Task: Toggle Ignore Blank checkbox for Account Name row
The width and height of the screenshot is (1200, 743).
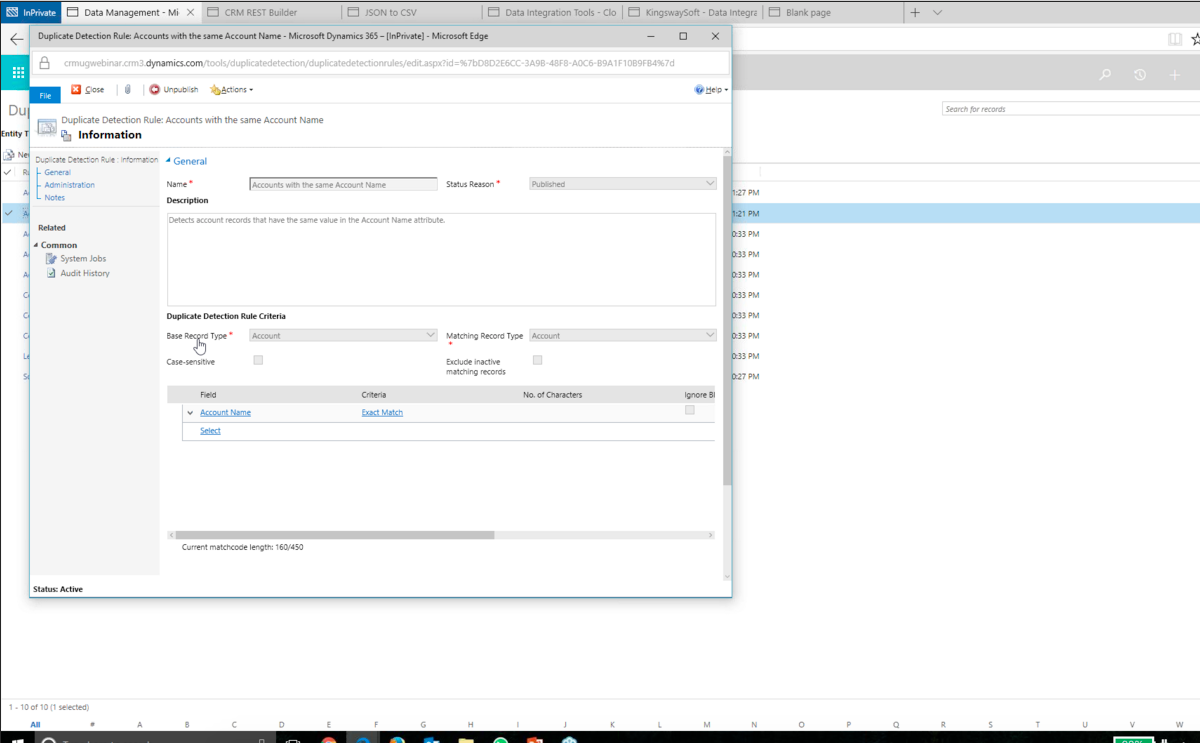Action: click(x=689, y=410)
